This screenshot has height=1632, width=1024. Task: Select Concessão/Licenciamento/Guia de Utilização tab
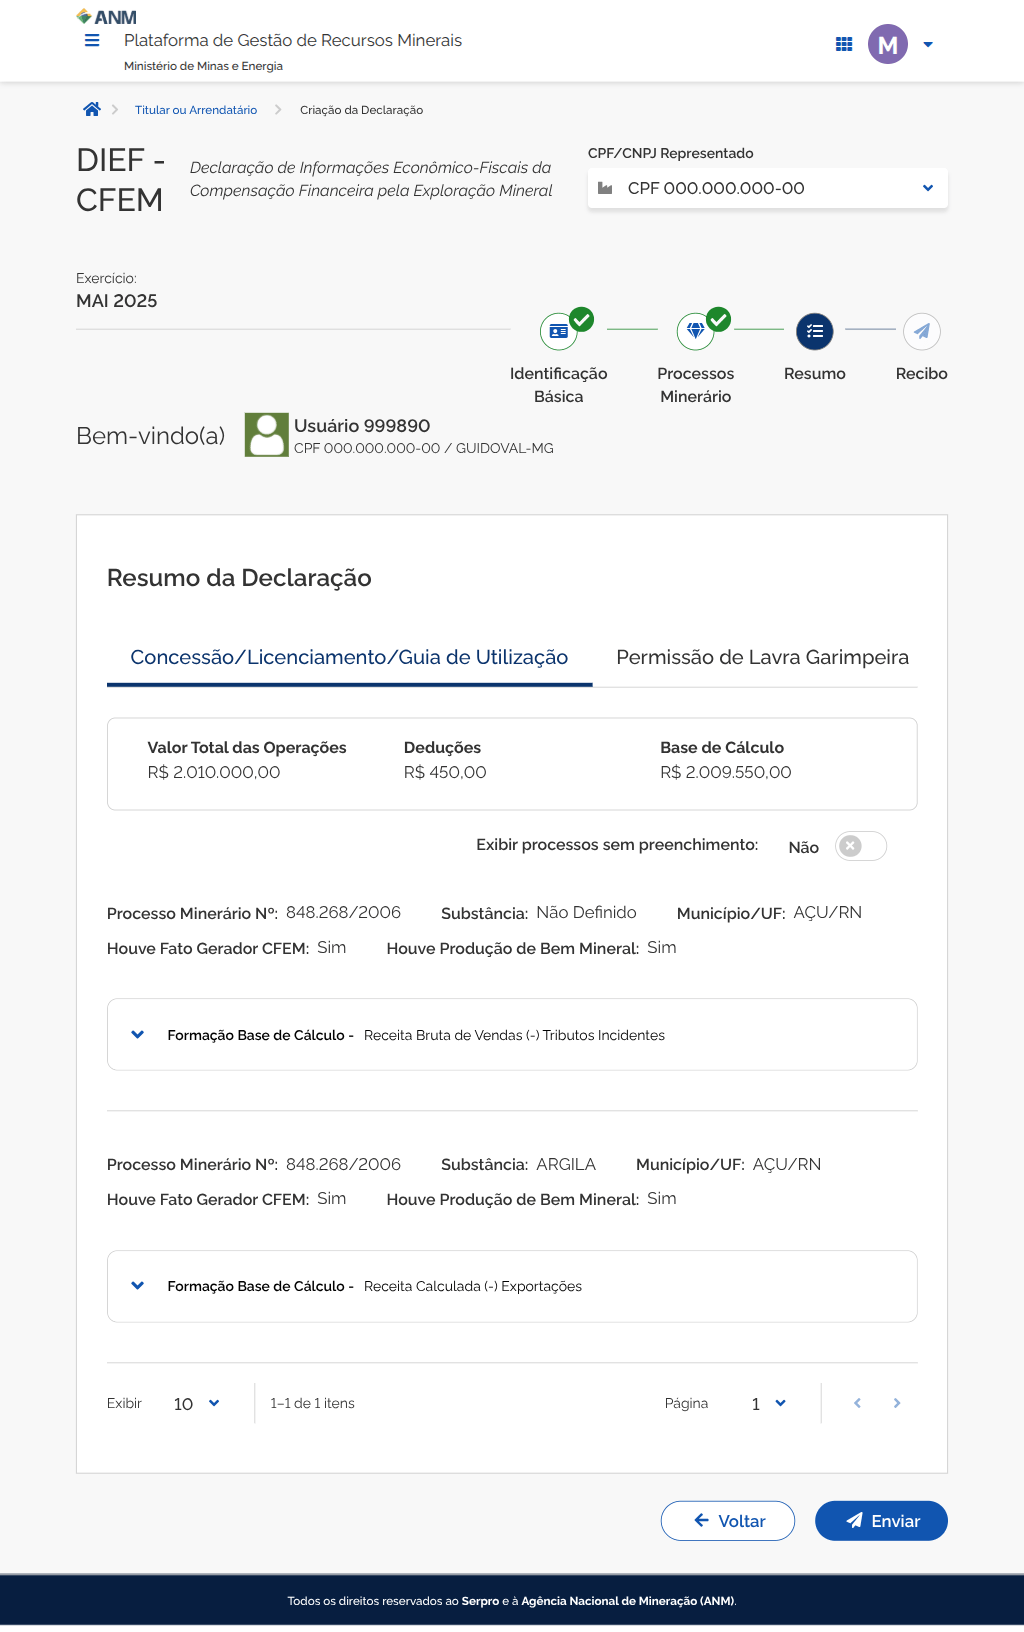pos(349,657)
